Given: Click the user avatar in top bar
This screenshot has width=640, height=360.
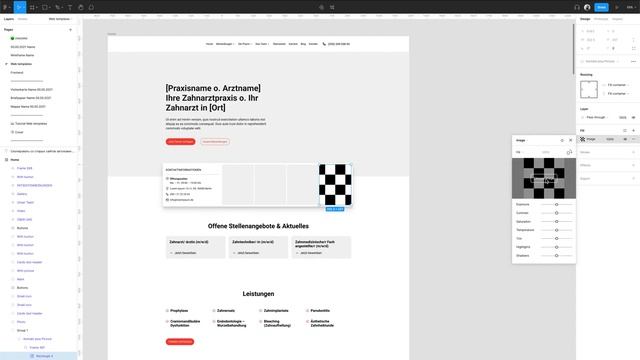Looking at the screenshot, I should click(587, 7).
